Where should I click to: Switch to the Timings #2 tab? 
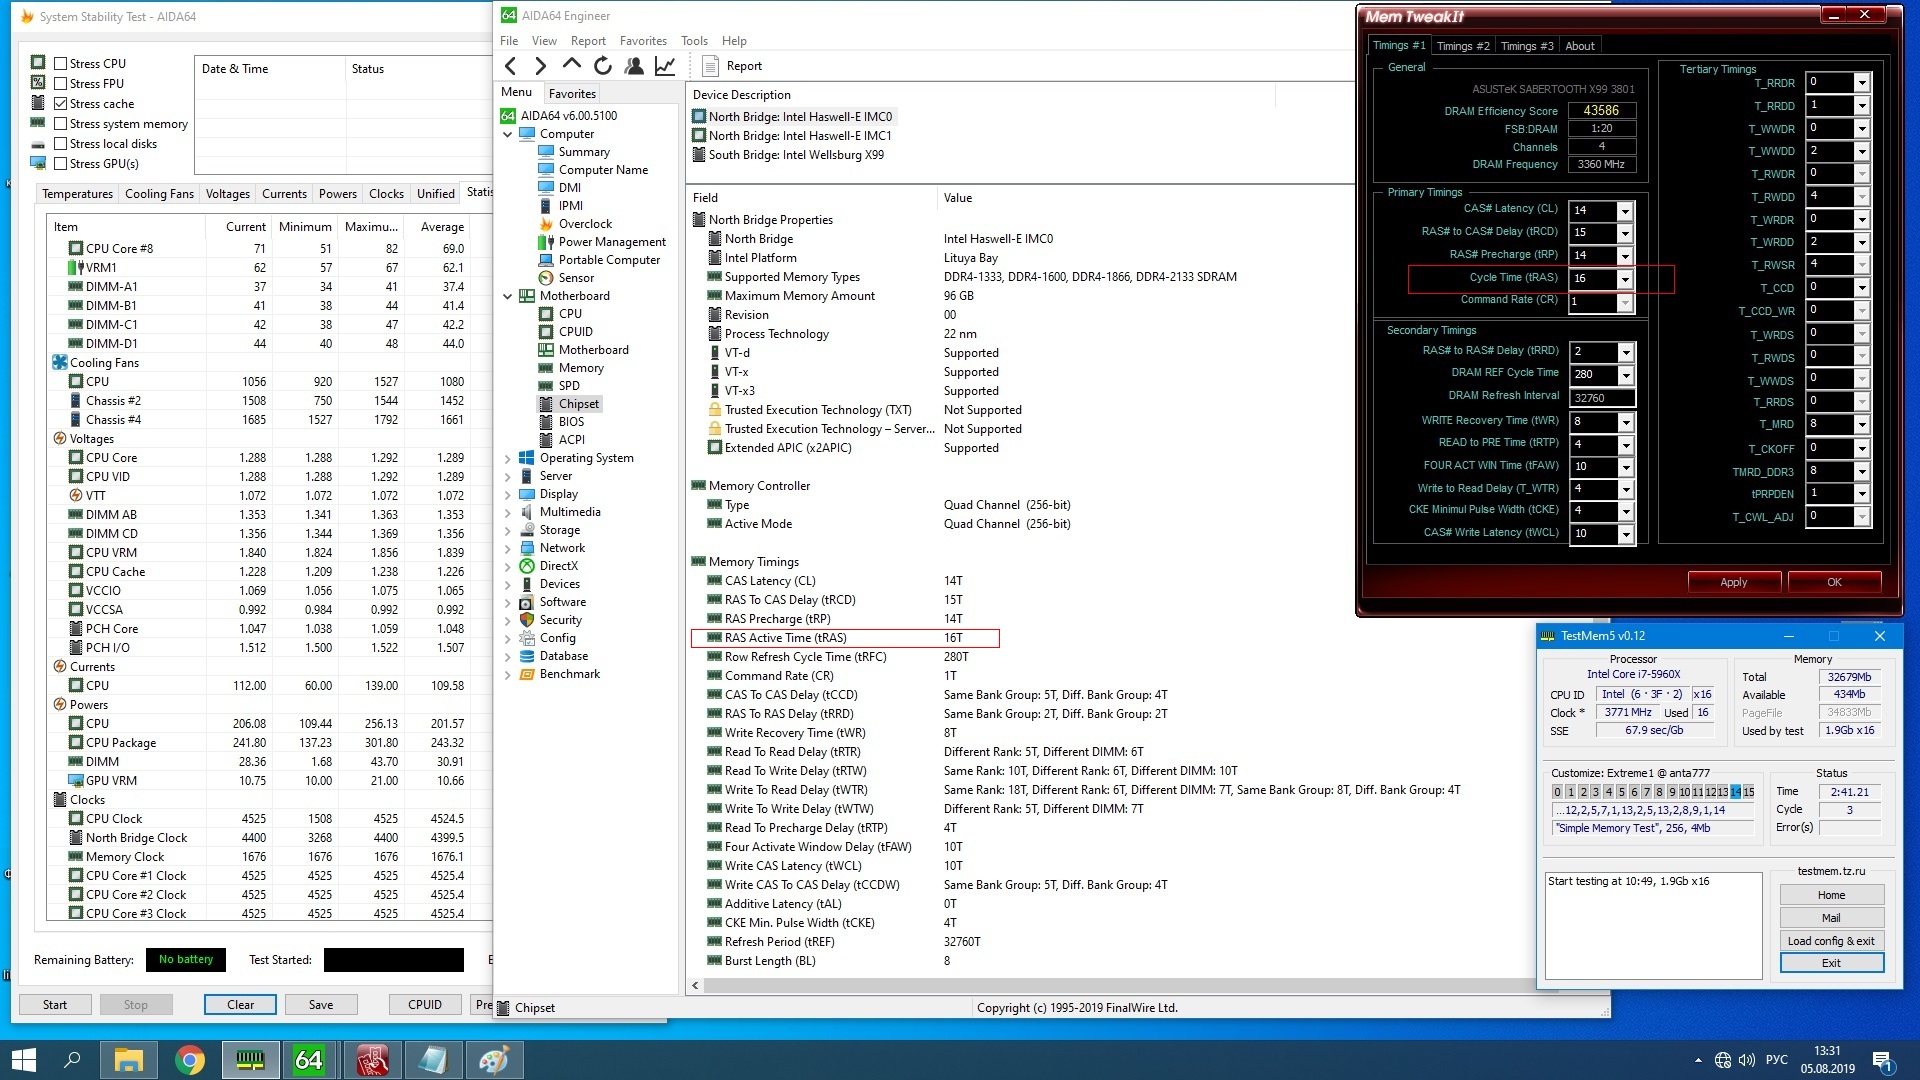[1462, 46]
